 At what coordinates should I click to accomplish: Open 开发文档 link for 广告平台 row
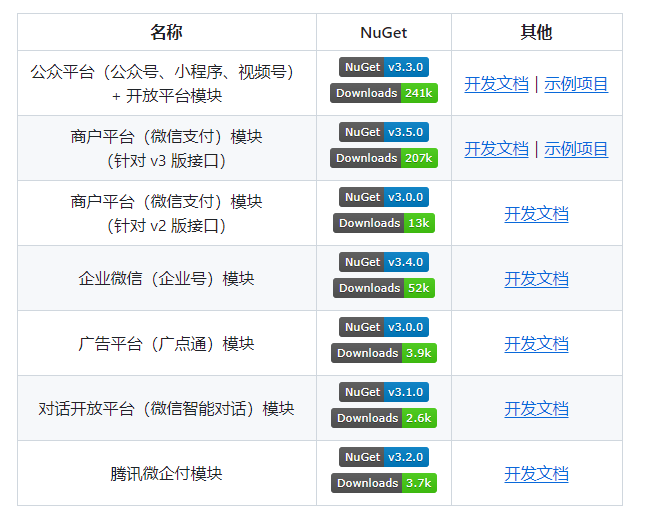click(536, 344)
